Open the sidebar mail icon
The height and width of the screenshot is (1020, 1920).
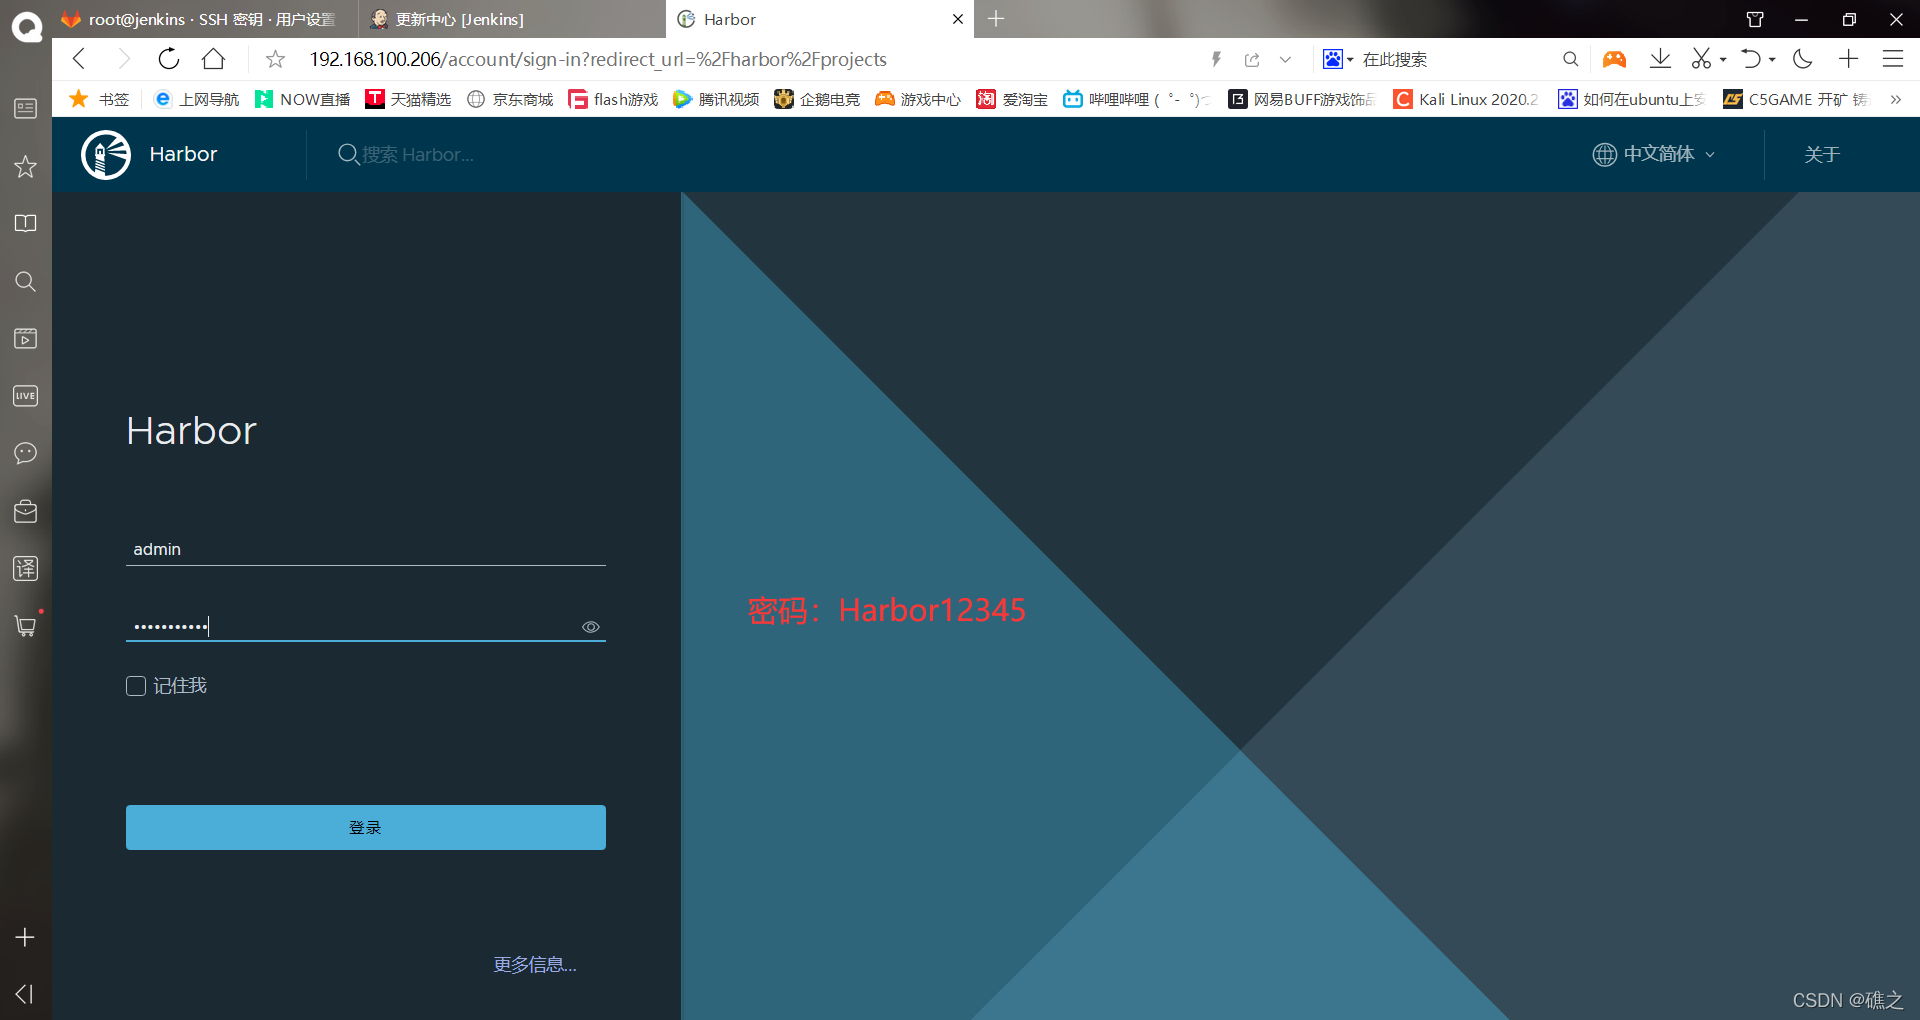point(26,511)
